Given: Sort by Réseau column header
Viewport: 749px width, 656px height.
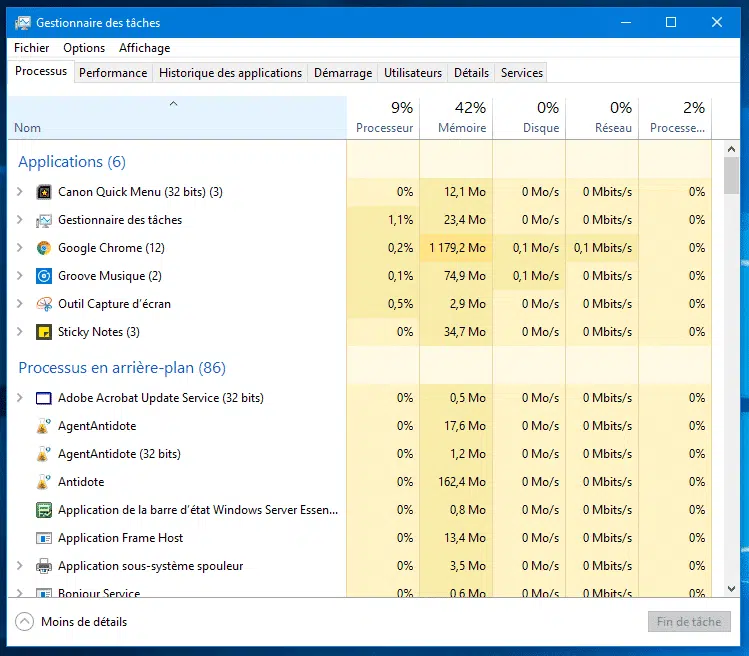Looking at the screenshot, I should click(x=602, y=118).
